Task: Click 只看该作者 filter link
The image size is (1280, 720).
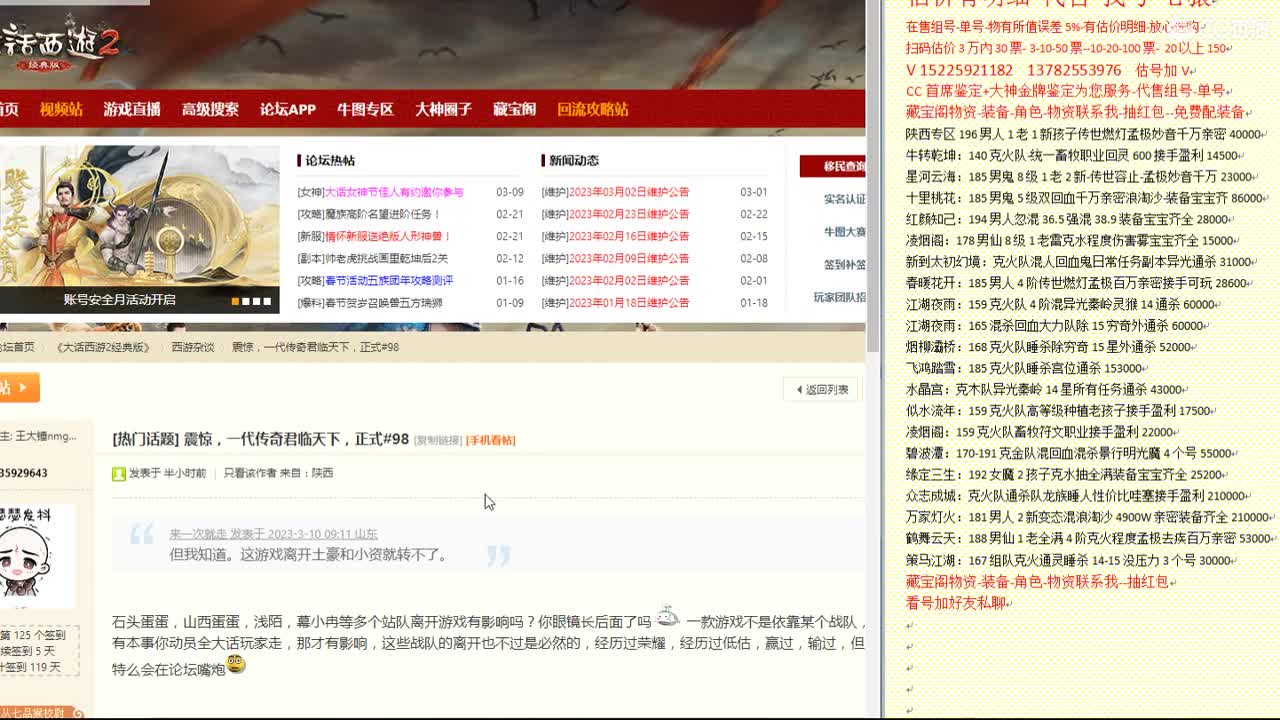Action: [x=251, y=473]
